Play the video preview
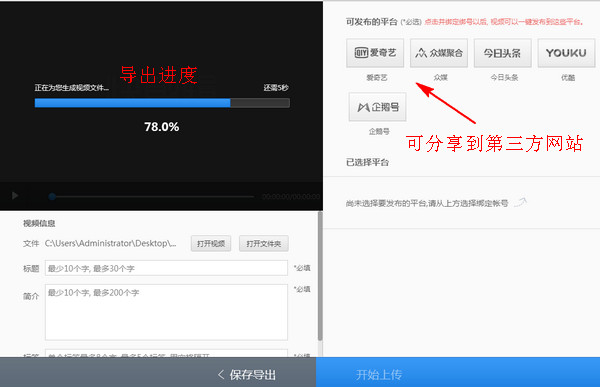 15,196
